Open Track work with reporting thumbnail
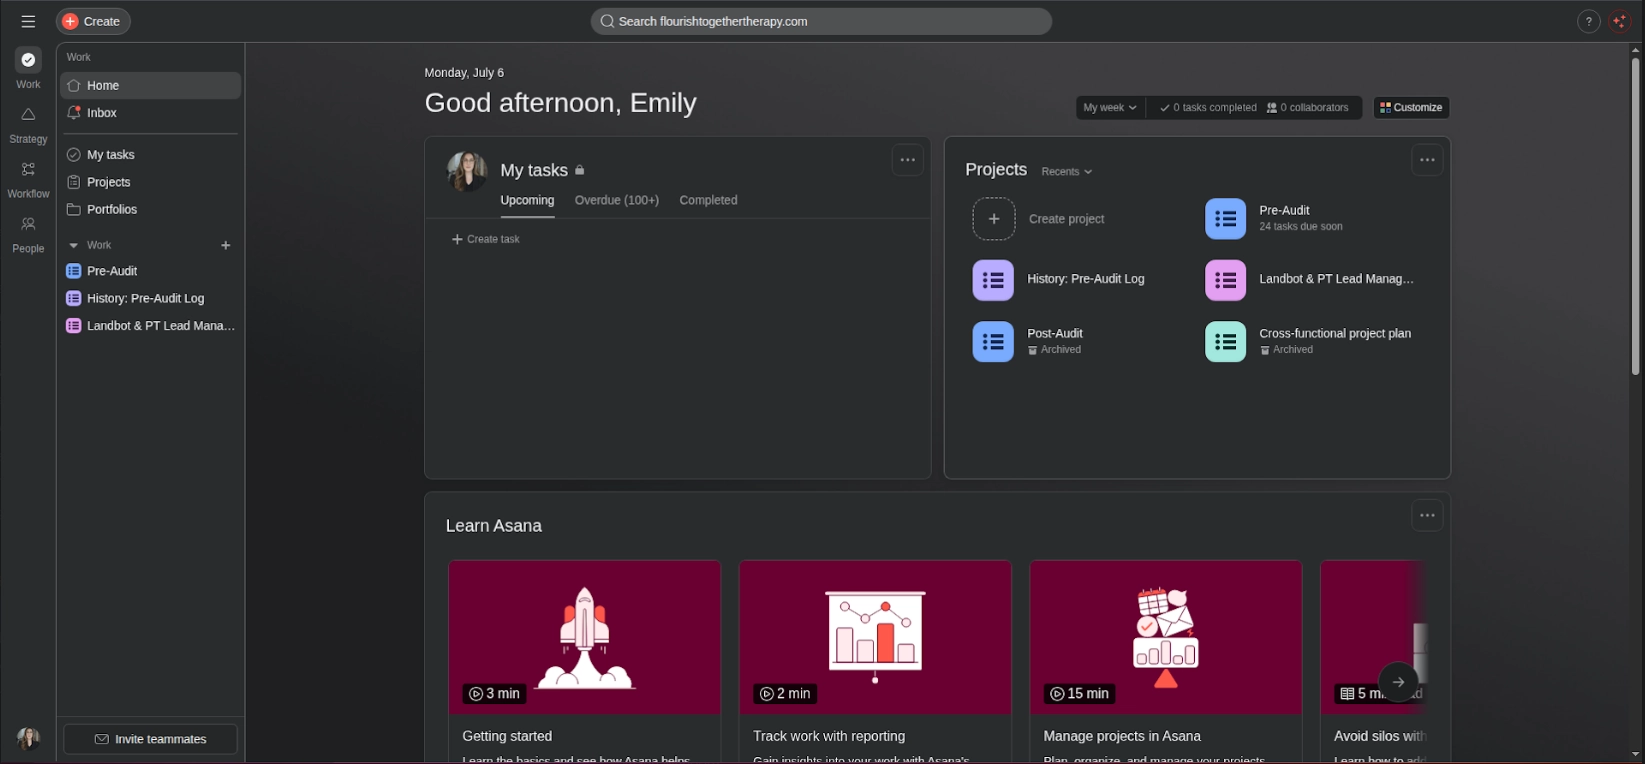1645x764 pixels. pos(875,637)
